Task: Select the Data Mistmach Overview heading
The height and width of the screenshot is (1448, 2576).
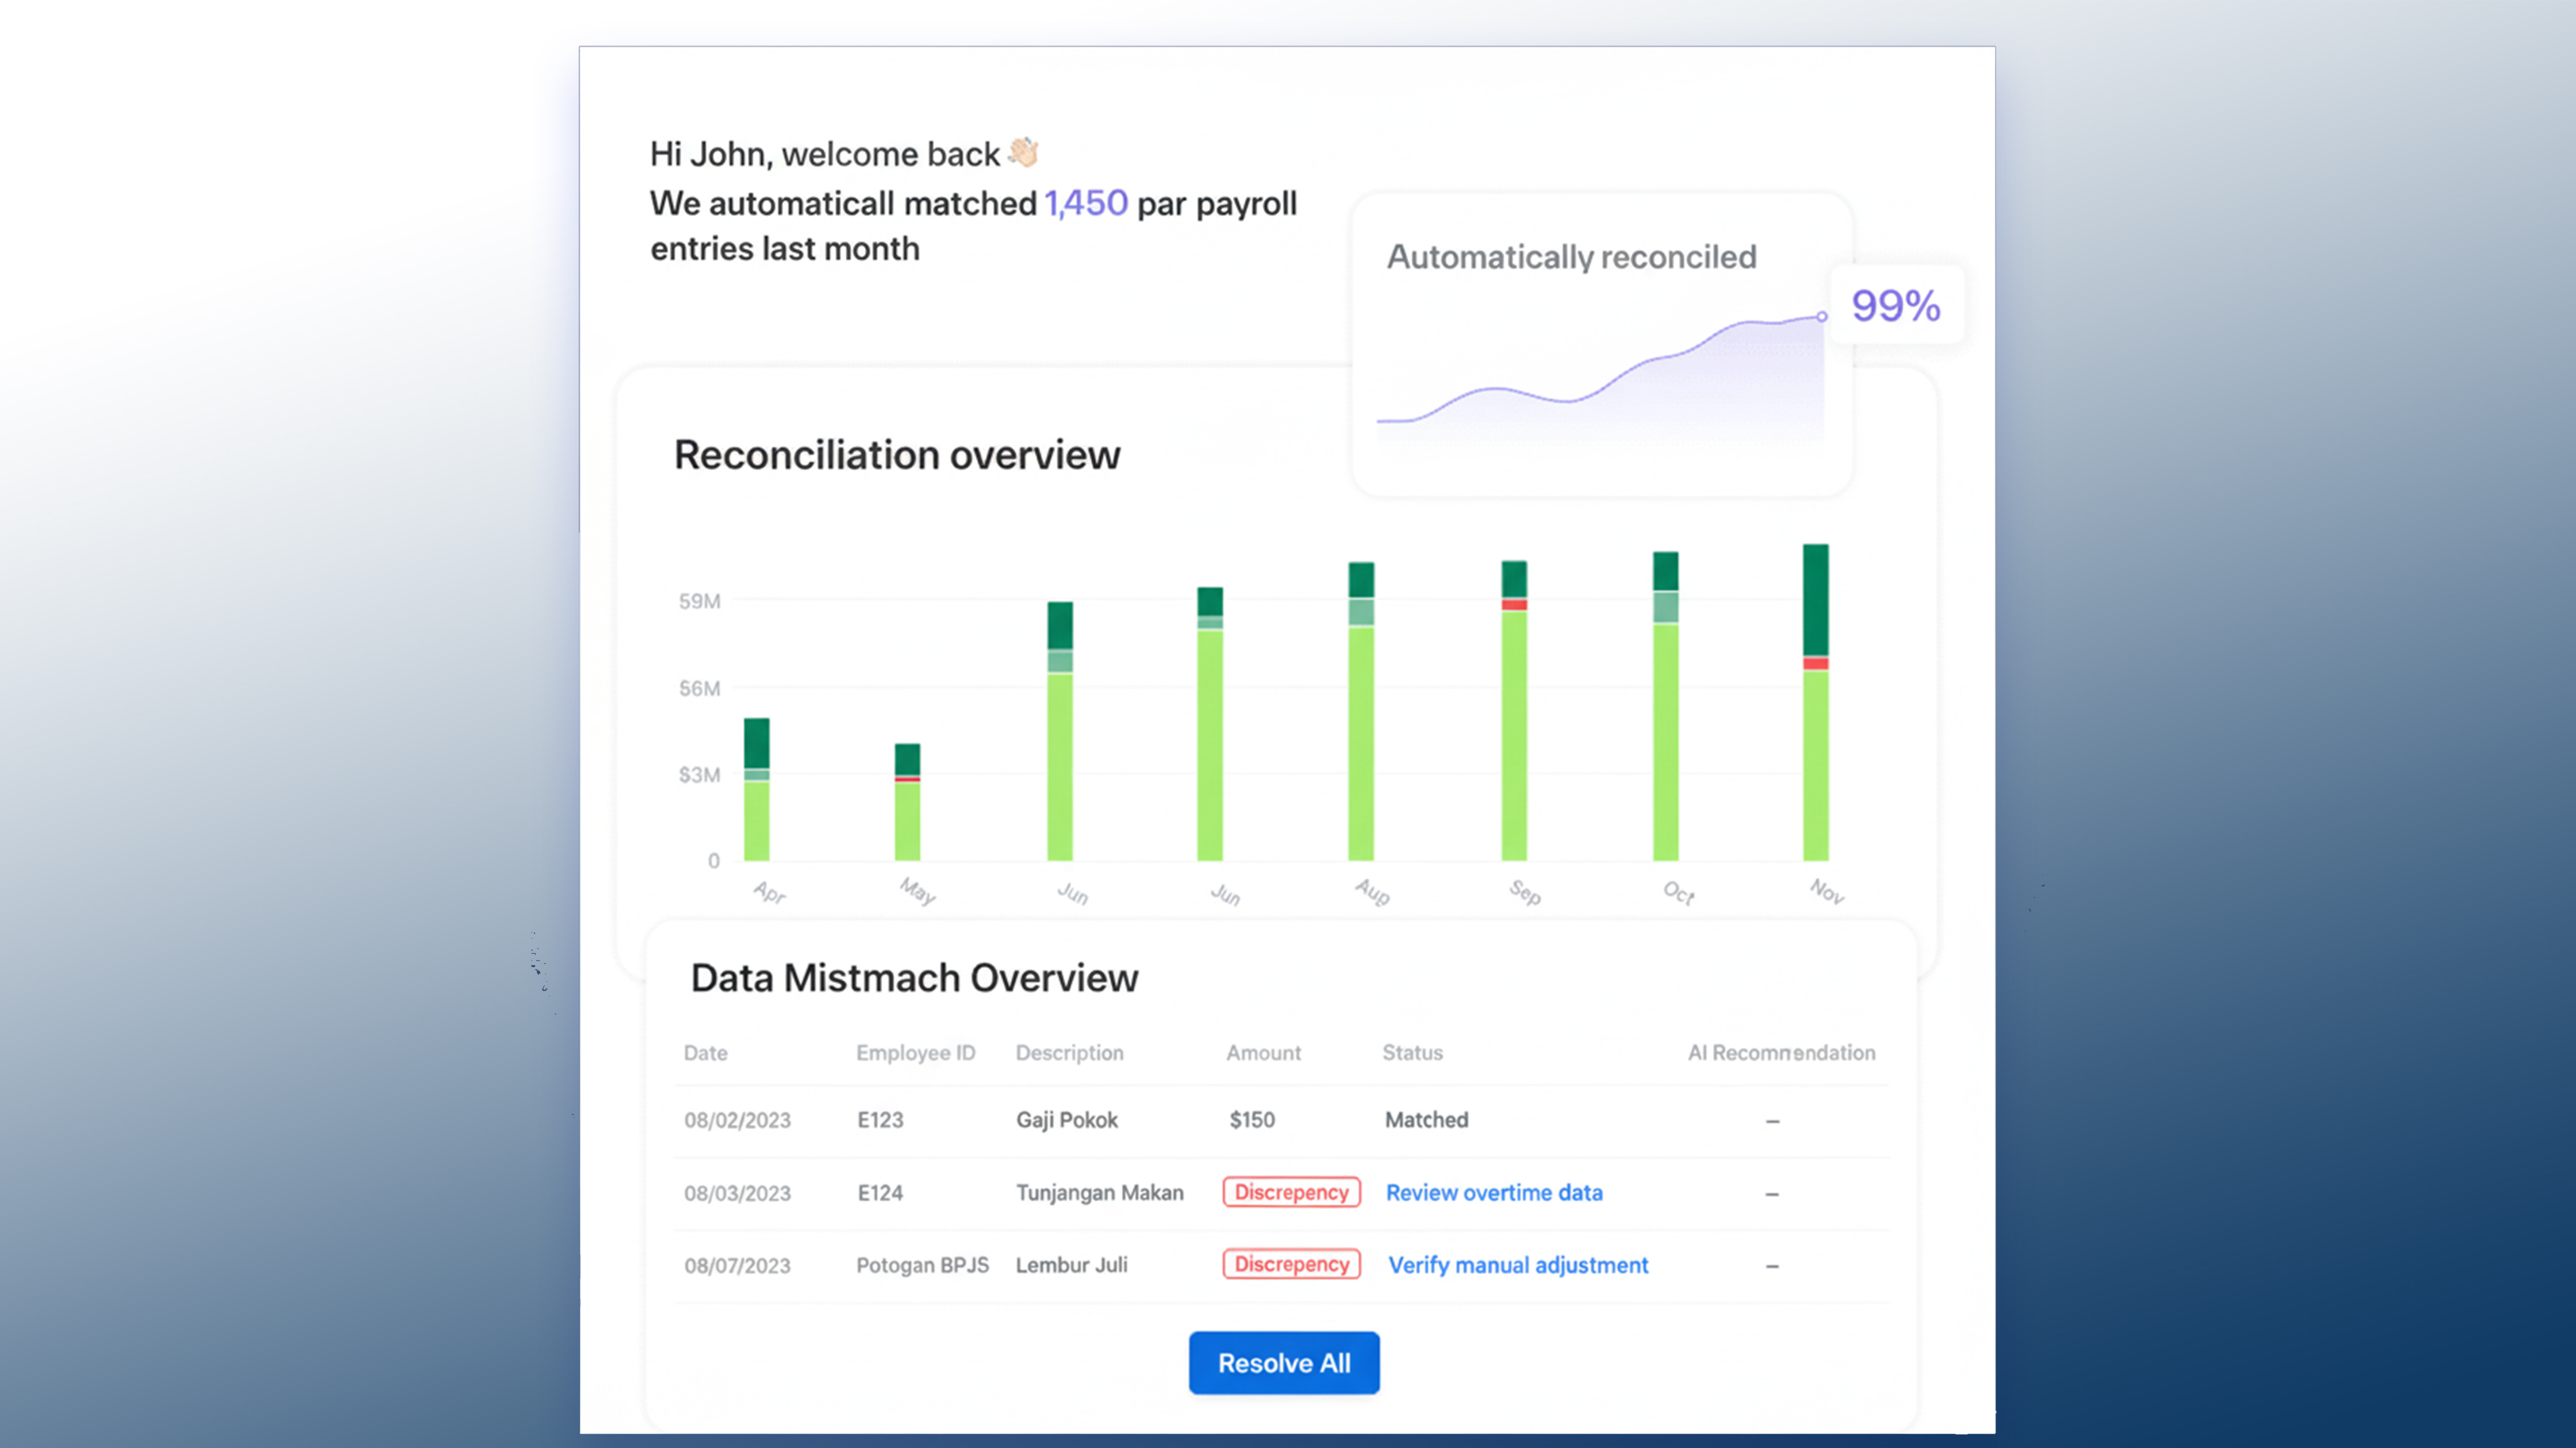Action: (x=913, y=978)
